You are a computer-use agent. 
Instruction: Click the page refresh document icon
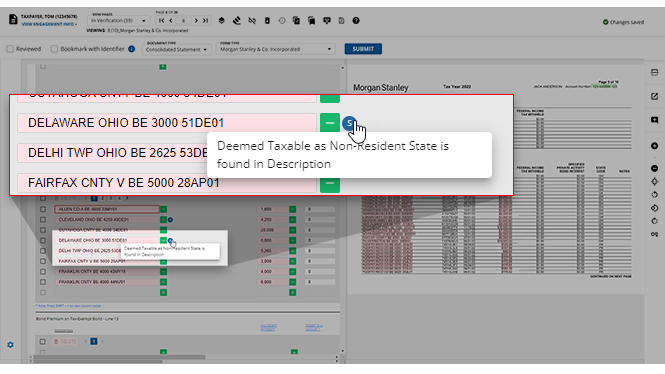[341, 20]
